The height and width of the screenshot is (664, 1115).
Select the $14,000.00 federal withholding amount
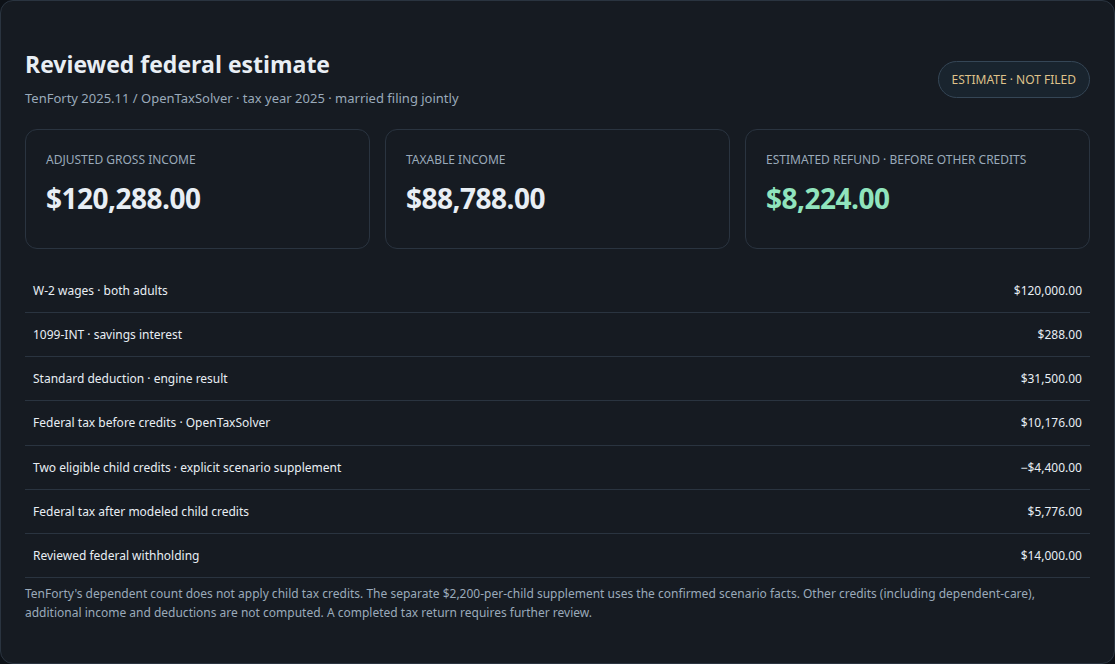click(1051, 556)
